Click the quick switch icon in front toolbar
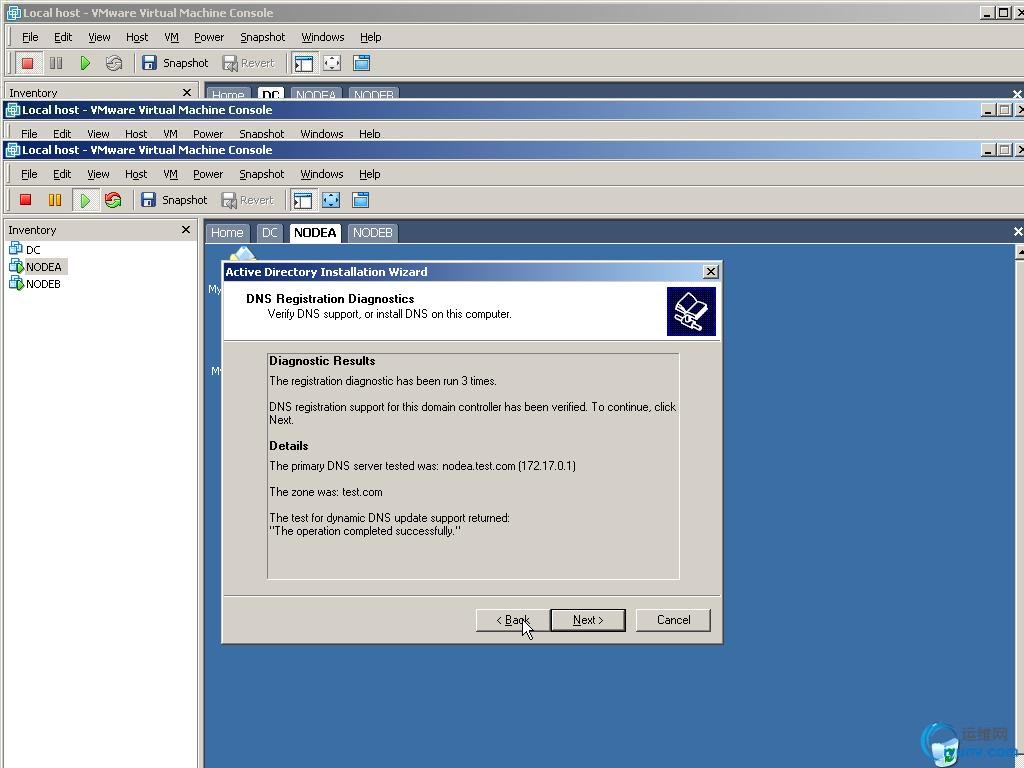The width and height of the screenshot is (1024, 768). (360, 200)
